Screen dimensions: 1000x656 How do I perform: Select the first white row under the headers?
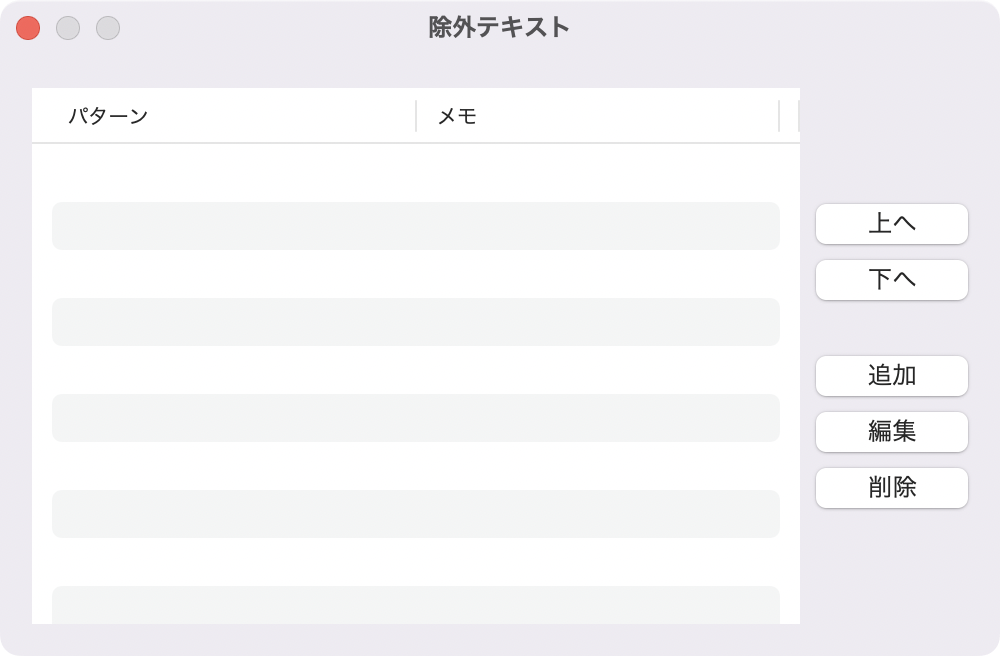click(x=416, y=178)
